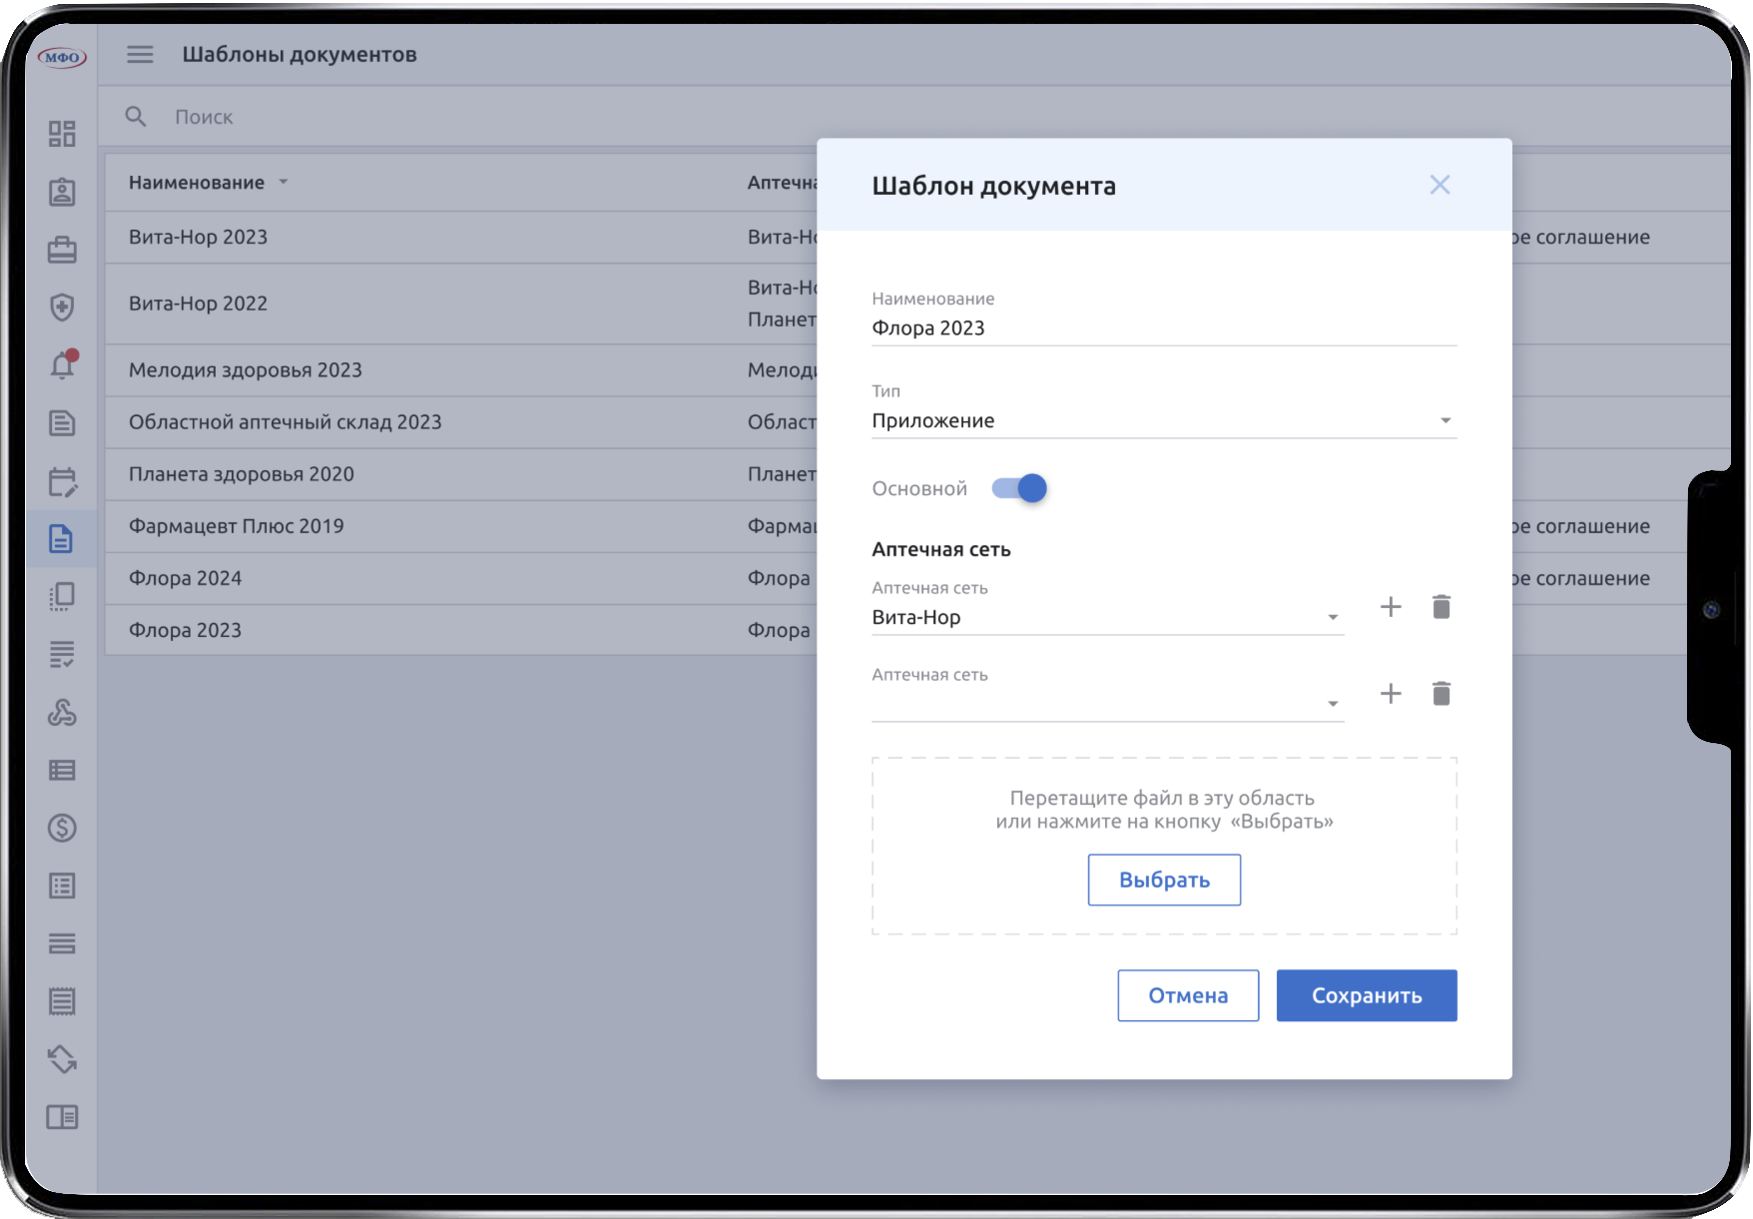Open the finance section via dollar icon
The width and height of the screenshot is (1753, 1219).
(61, 827)
